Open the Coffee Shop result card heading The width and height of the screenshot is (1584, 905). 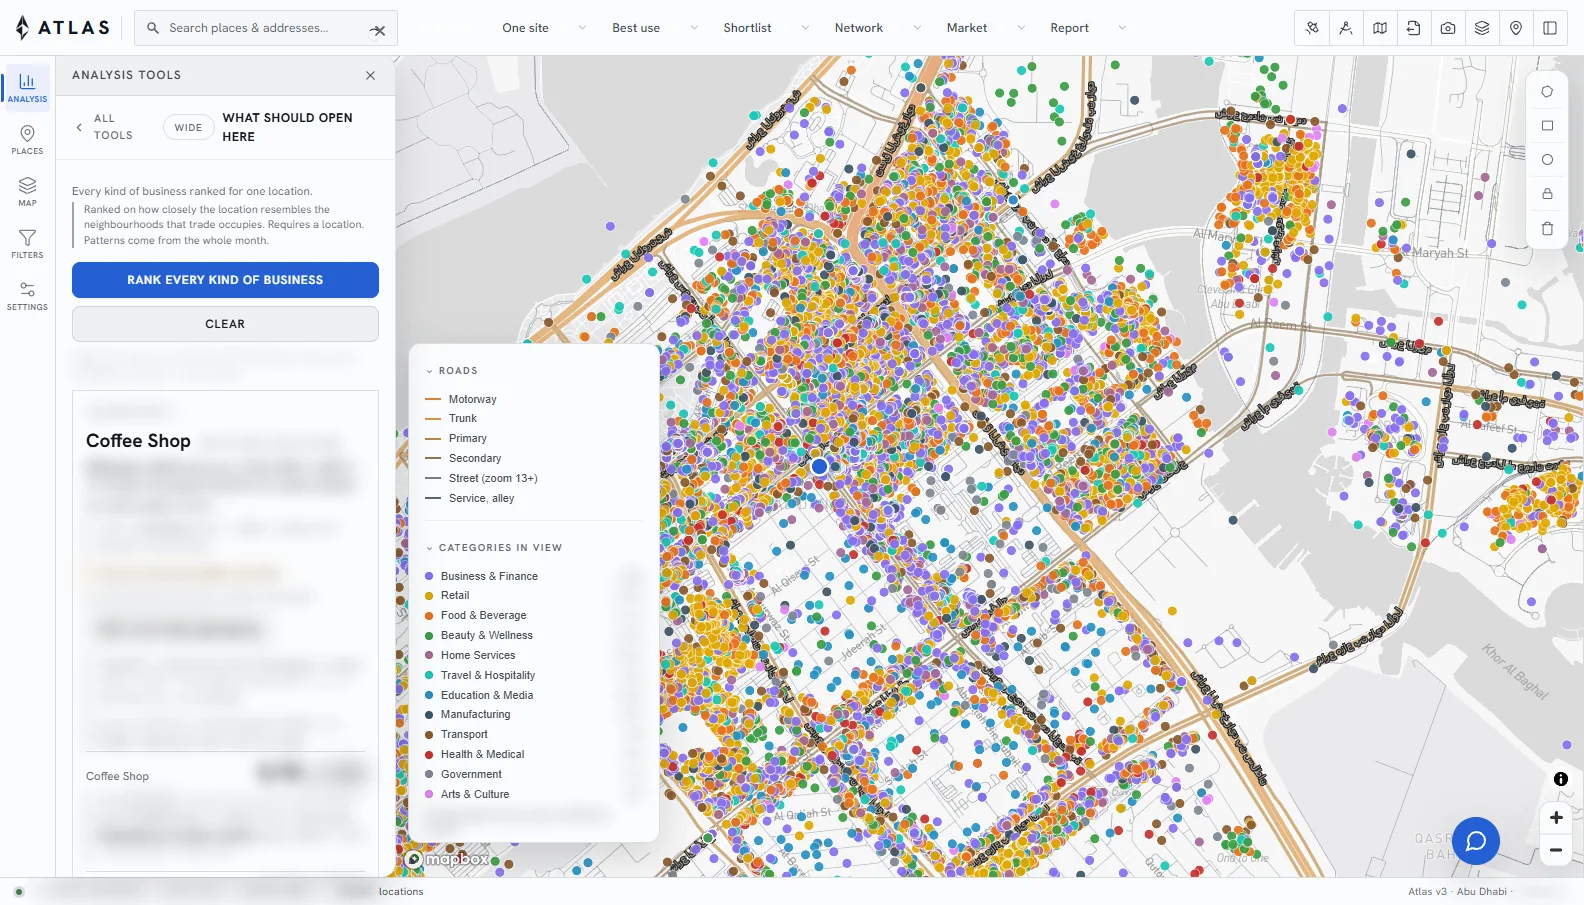tap(138, 441)
